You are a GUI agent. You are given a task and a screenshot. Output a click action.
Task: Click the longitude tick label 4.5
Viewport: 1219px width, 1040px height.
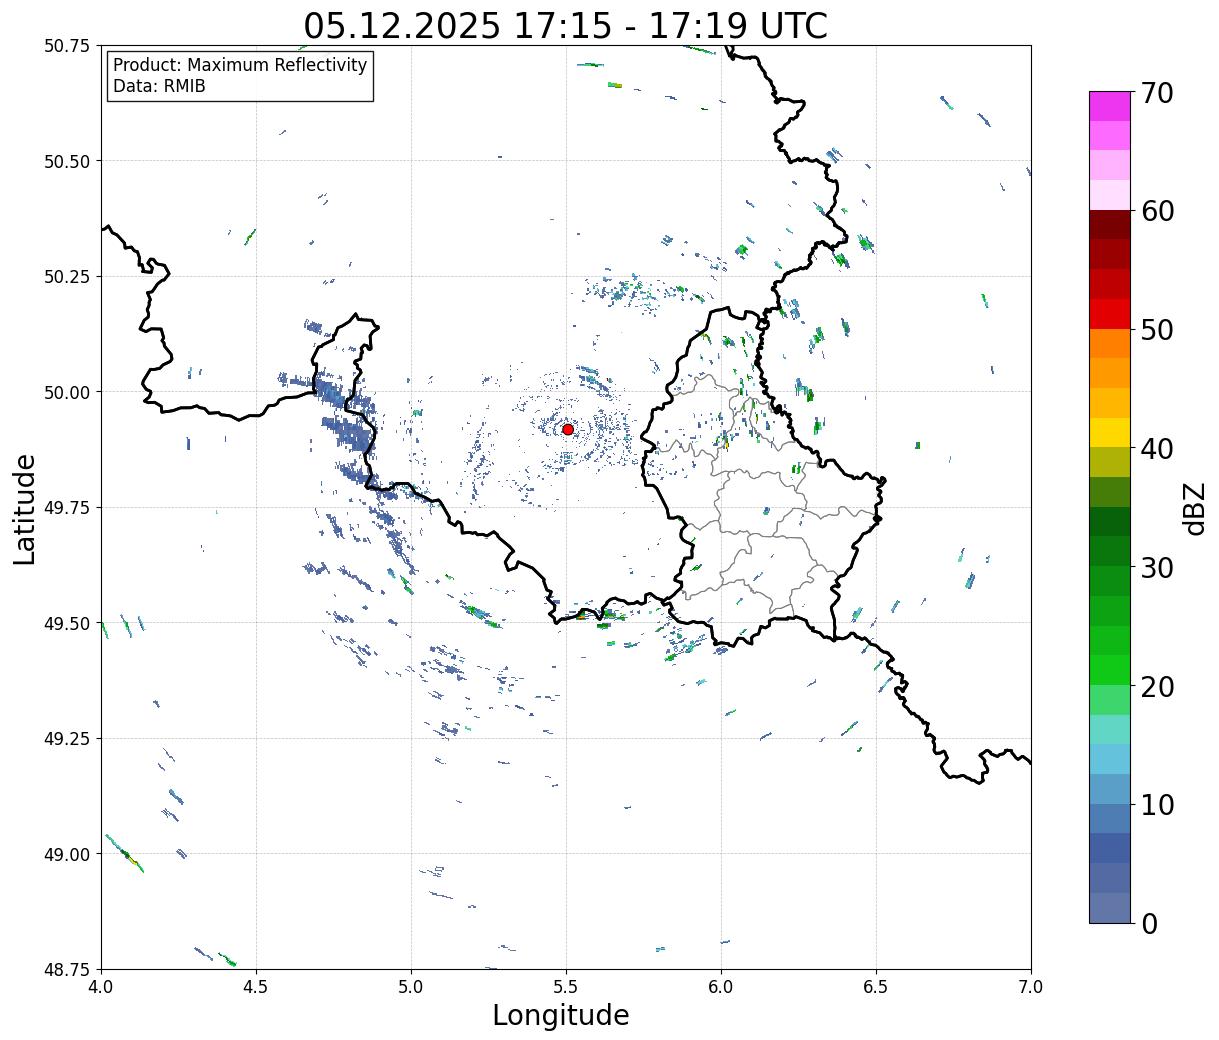(256, 987)
